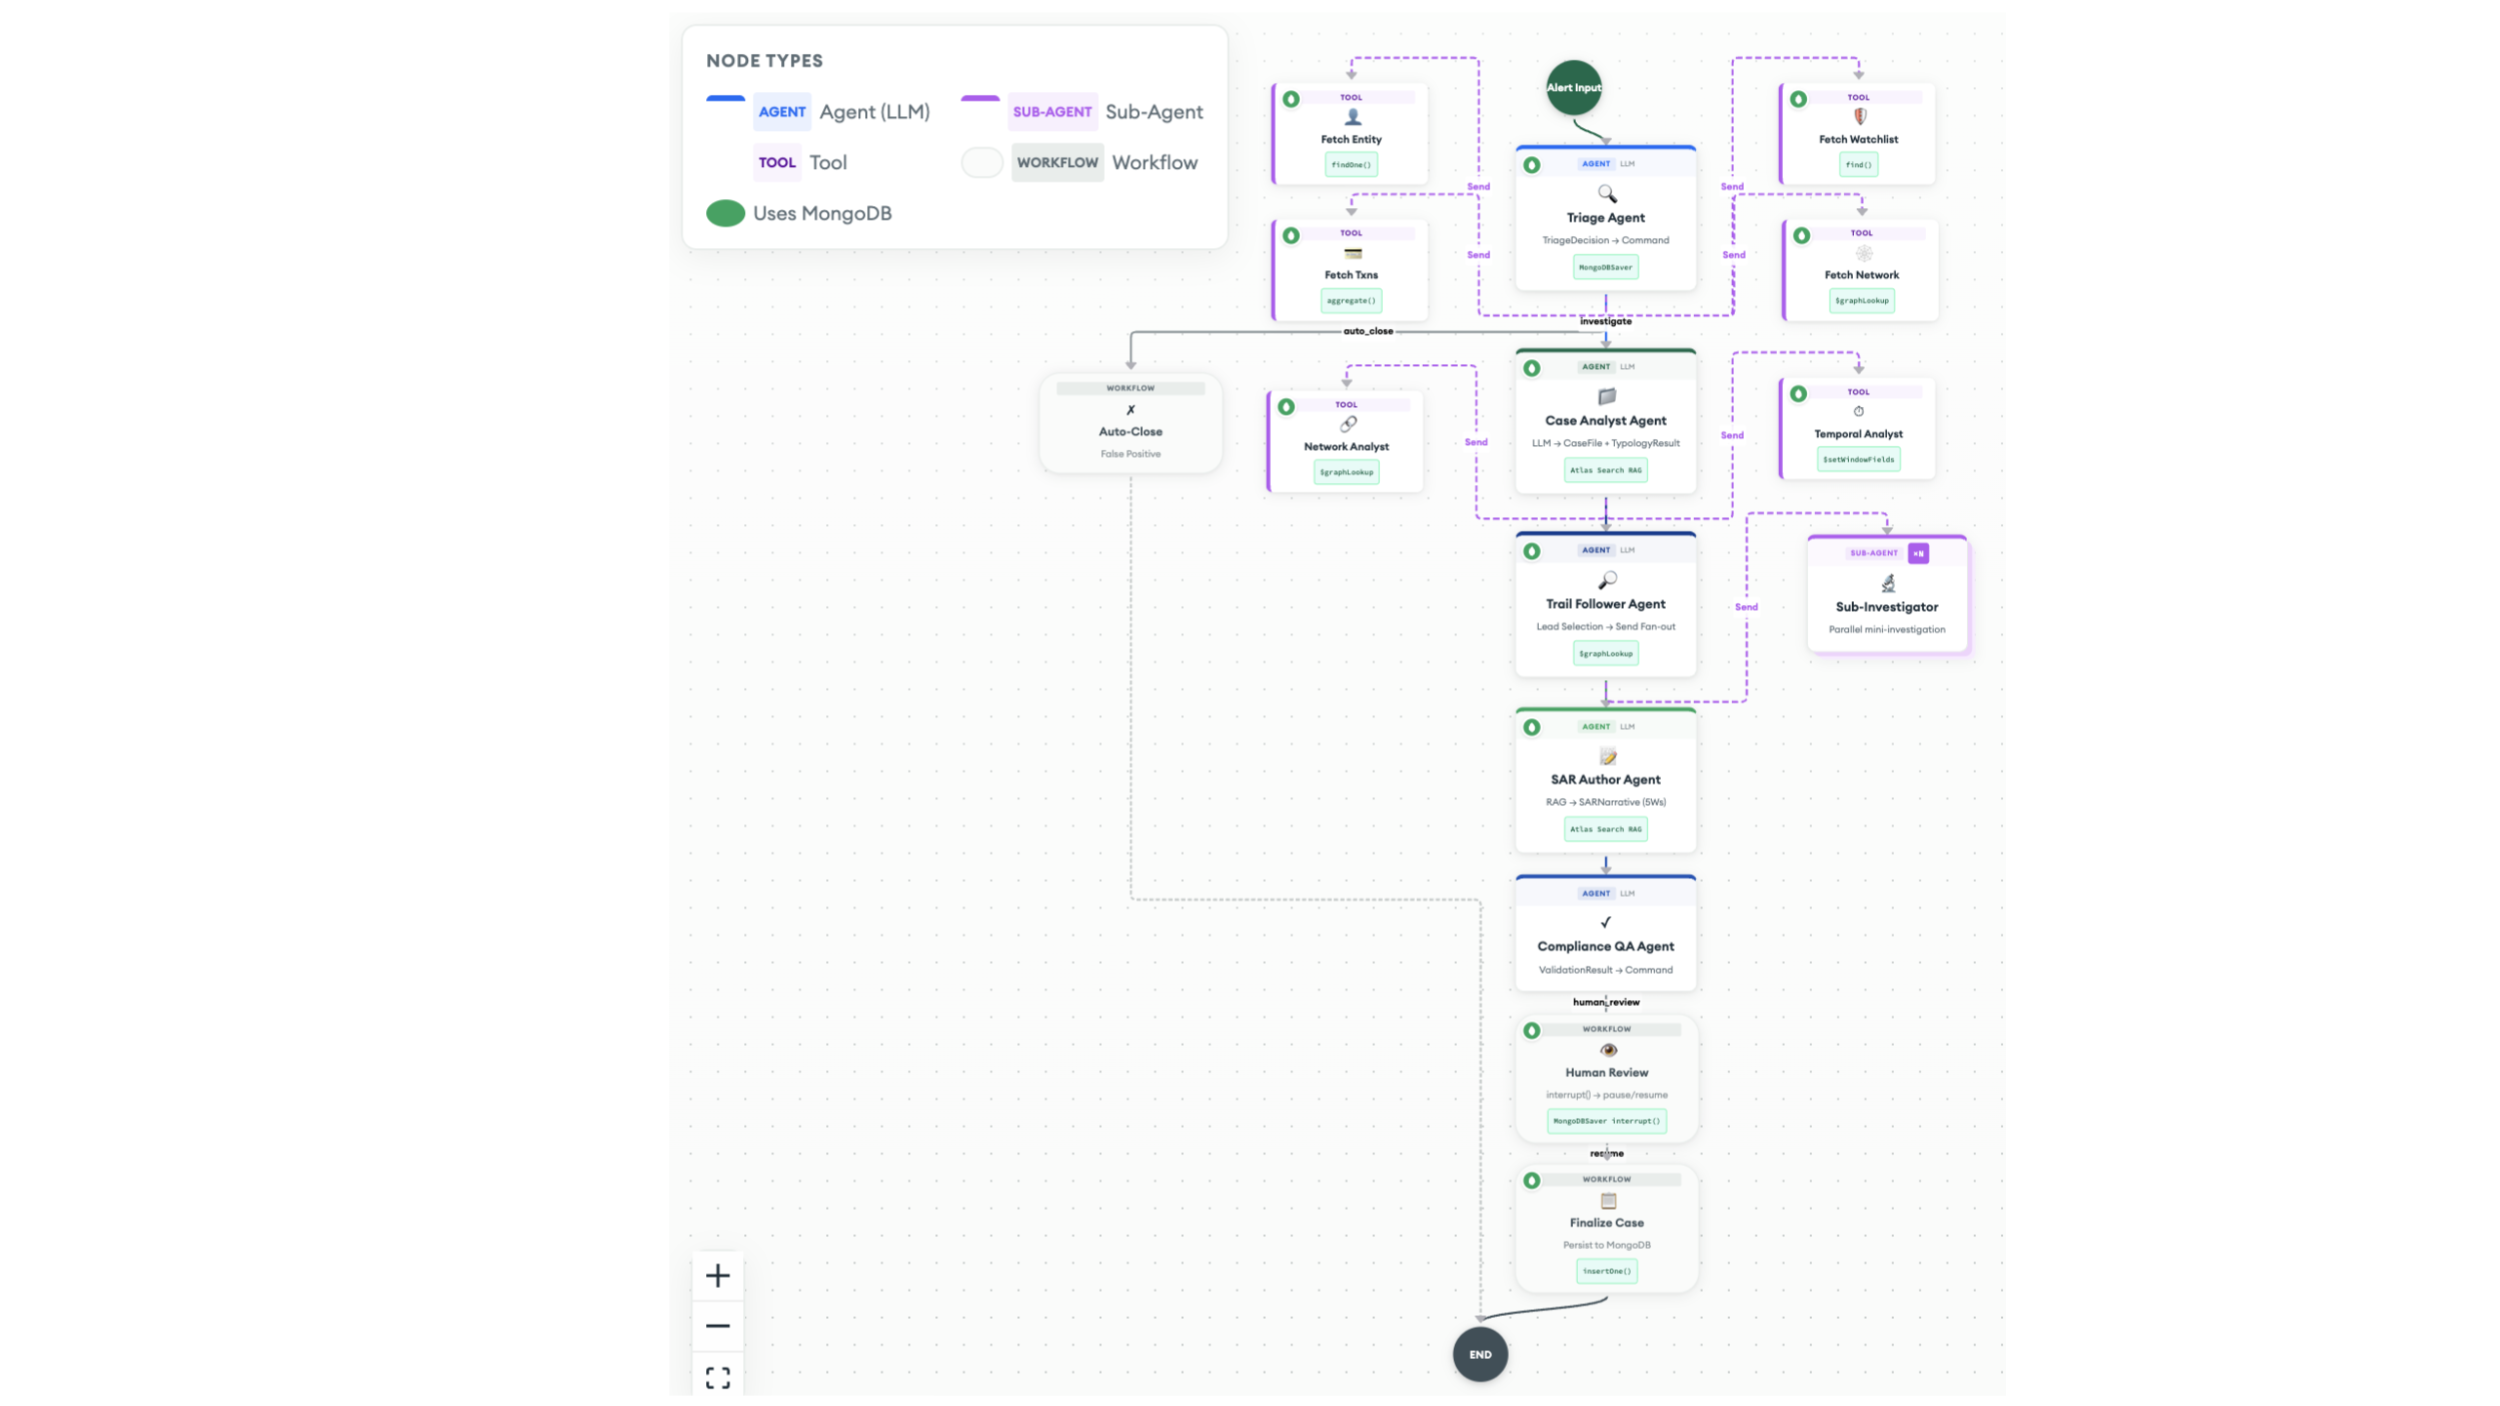
Task: Click MongoDBSaver interrupt() tag on Human Review
Action: (1606, 1121)
